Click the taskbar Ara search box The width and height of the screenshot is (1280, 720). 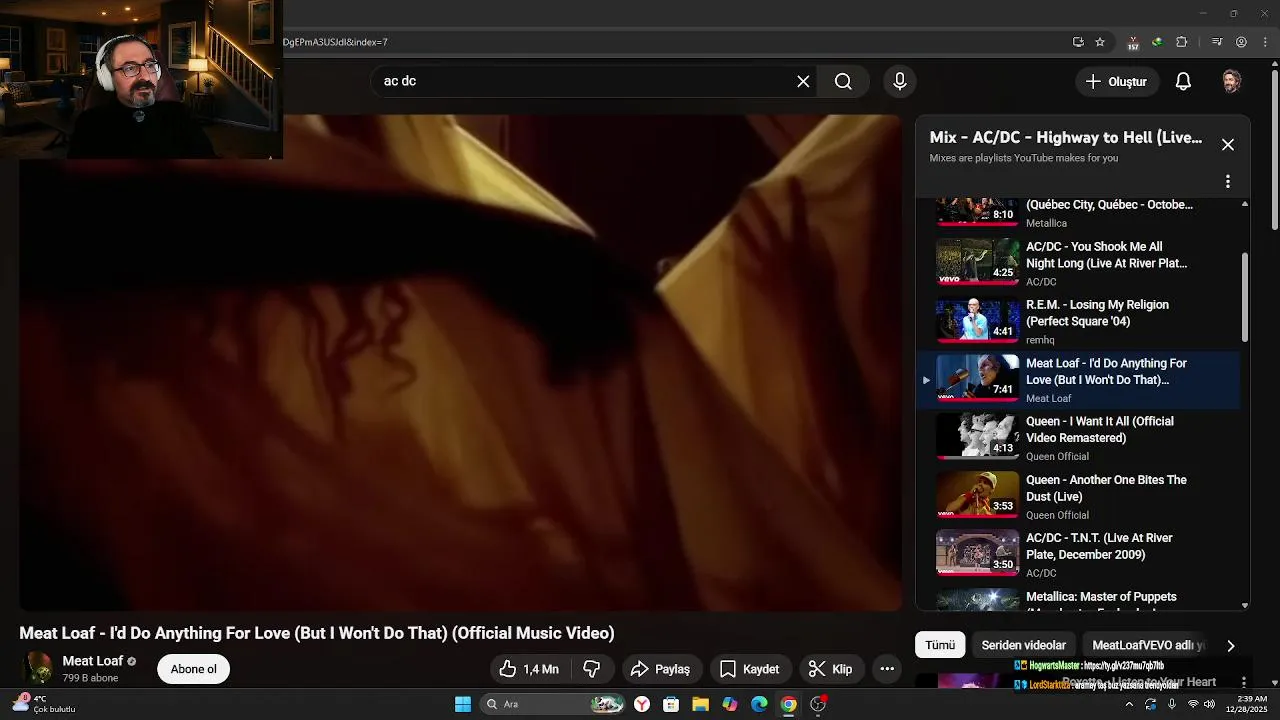pos(552,704)
